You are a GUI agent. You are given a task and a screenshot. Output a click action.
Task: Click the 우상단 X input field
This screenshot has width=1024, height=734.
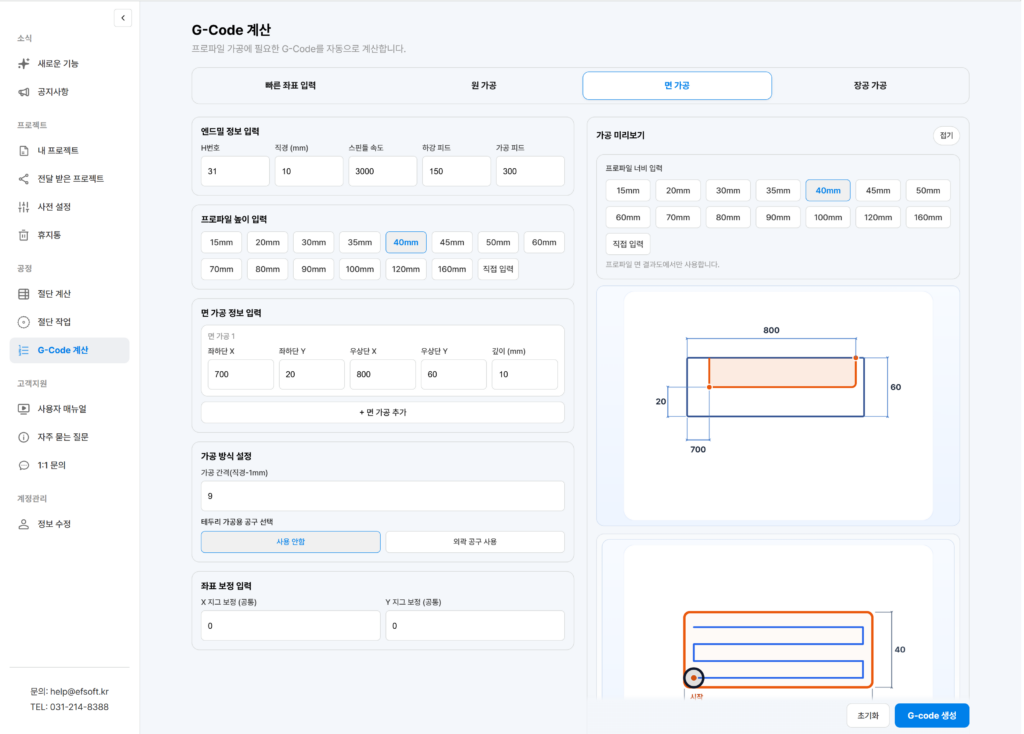(x=383, y=374)
